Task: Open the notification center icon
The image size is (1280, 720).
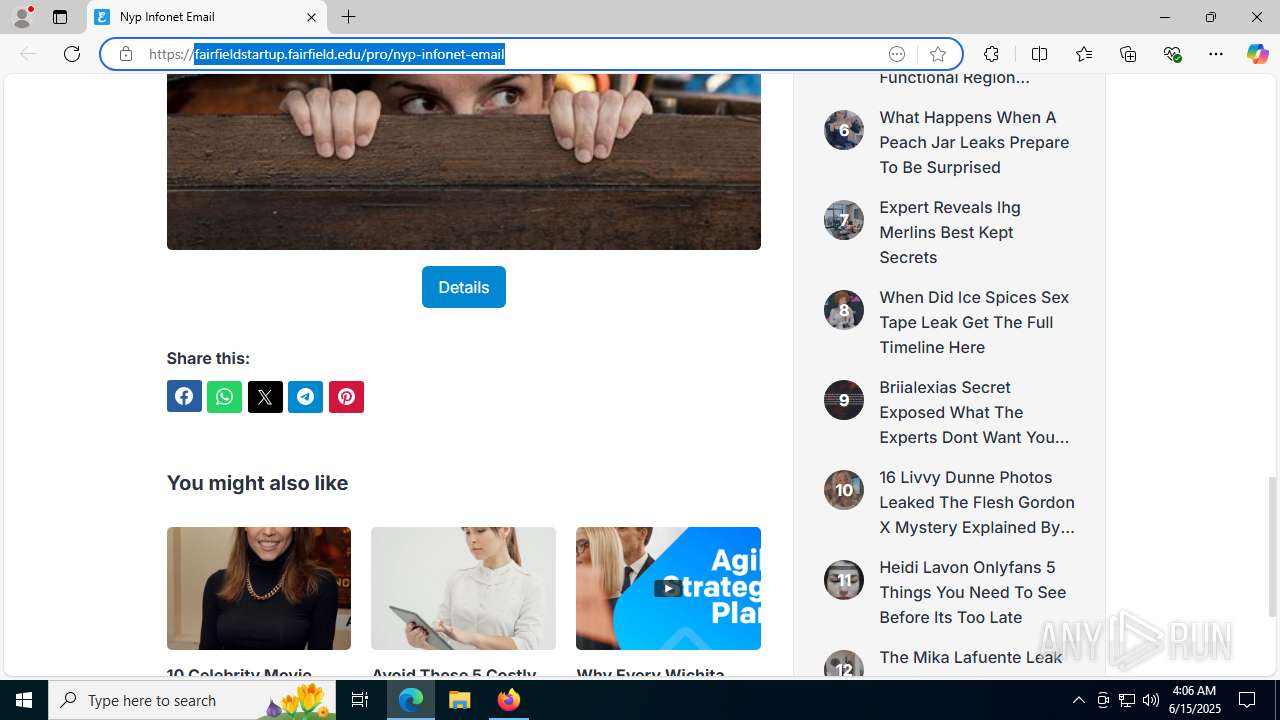Action: (x=1247, y=700)
